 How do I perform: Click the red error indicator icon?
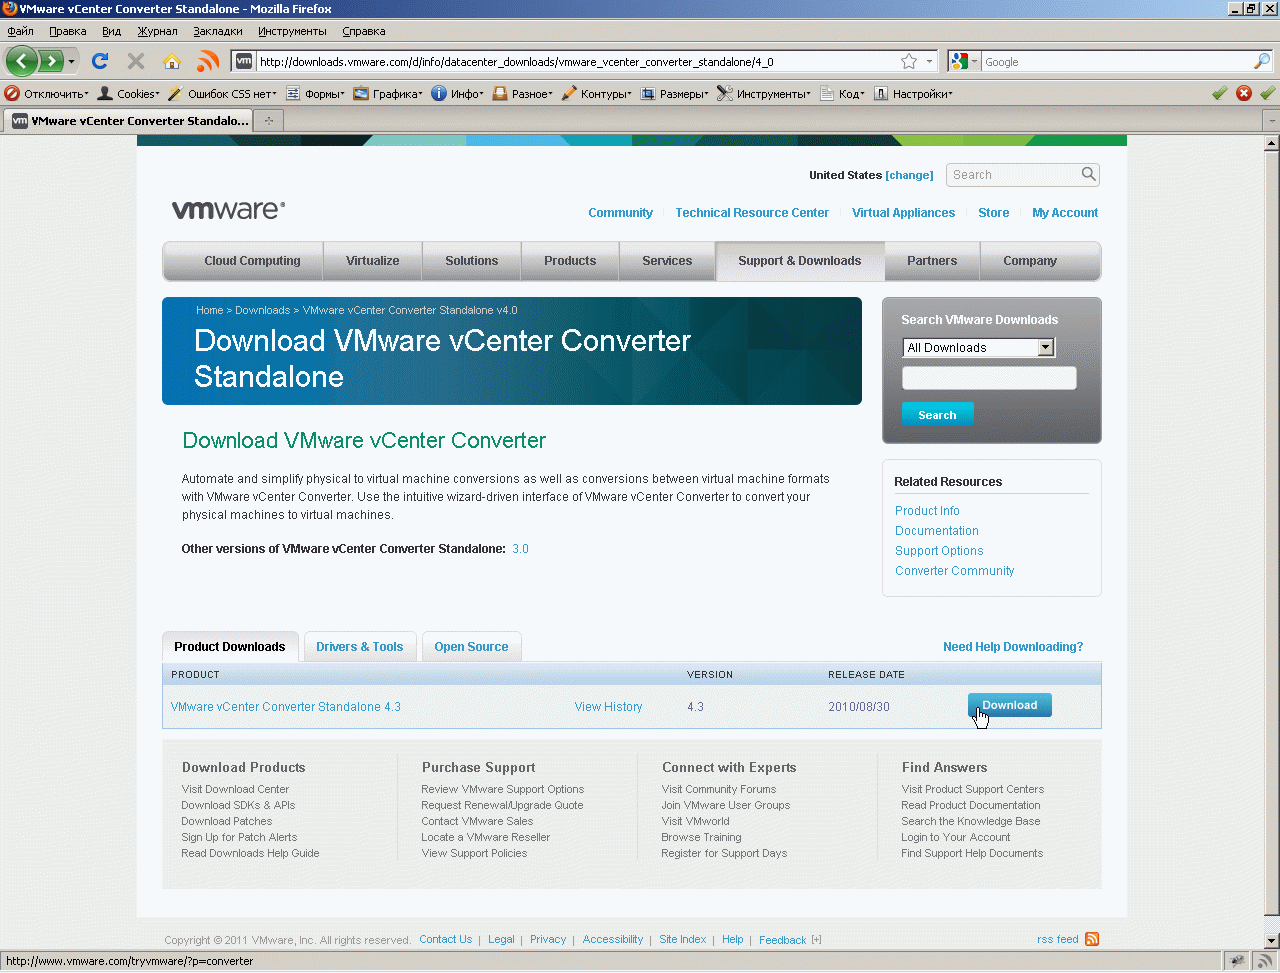pyautogui.click(x=1244, y=93)
